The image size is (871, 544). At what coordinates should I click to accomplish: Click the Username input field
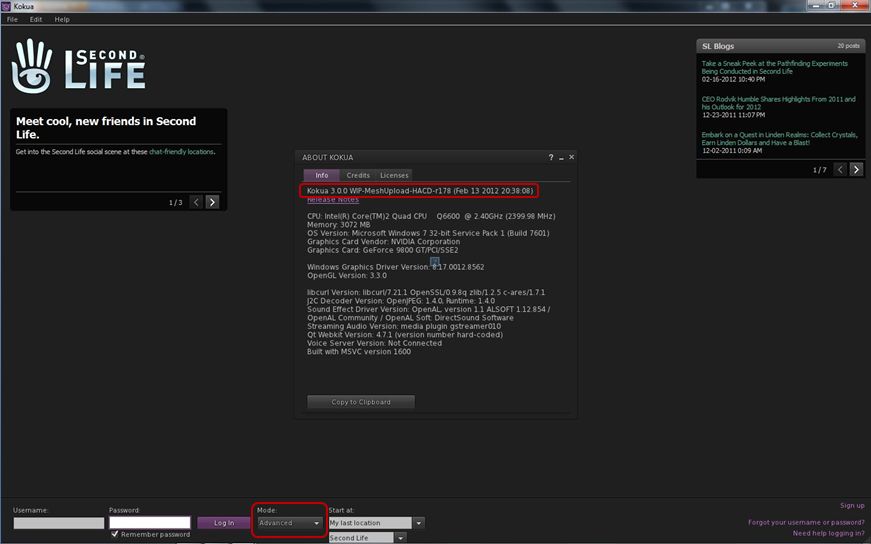pos(59,522)
